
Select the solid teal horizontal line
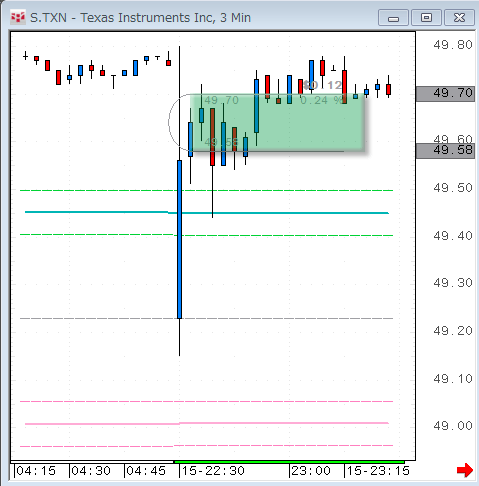[207, 212]
